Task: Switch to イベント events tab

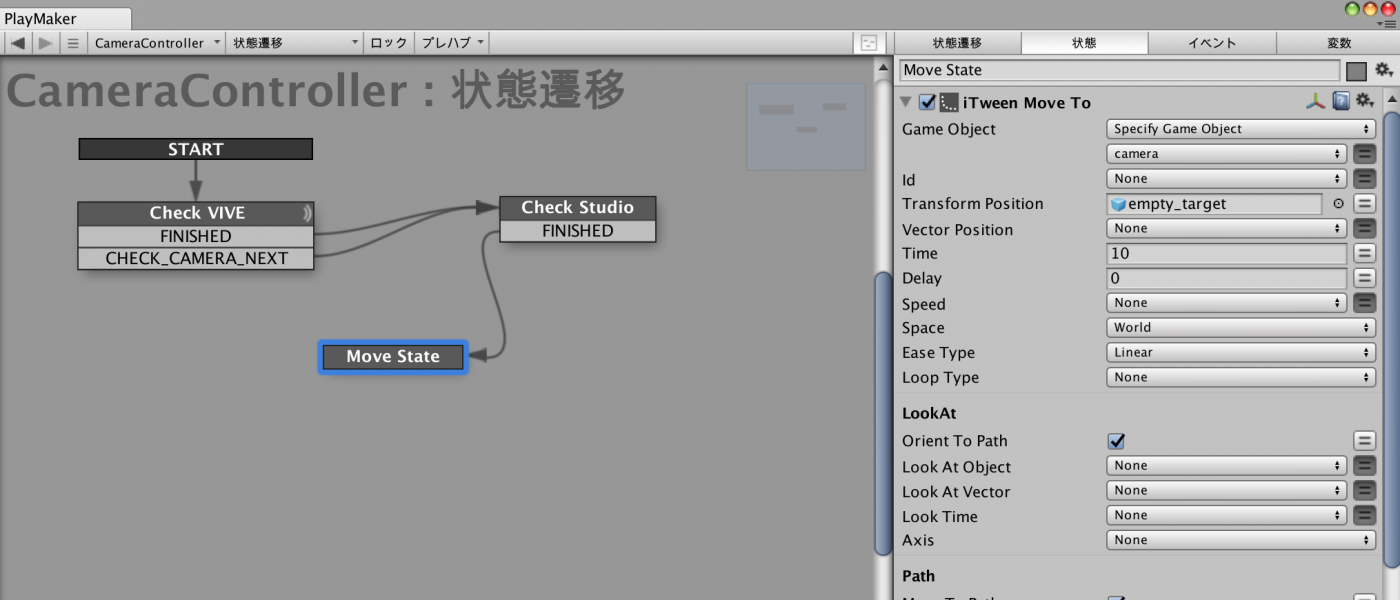Action: pyautogui.click(x=1211, y=43)
